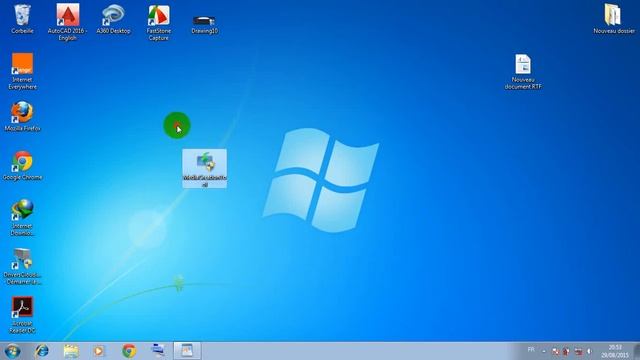
Task: Select the Nouveau dossier folder
Action: pyautogui.click(x=613, y=19)
